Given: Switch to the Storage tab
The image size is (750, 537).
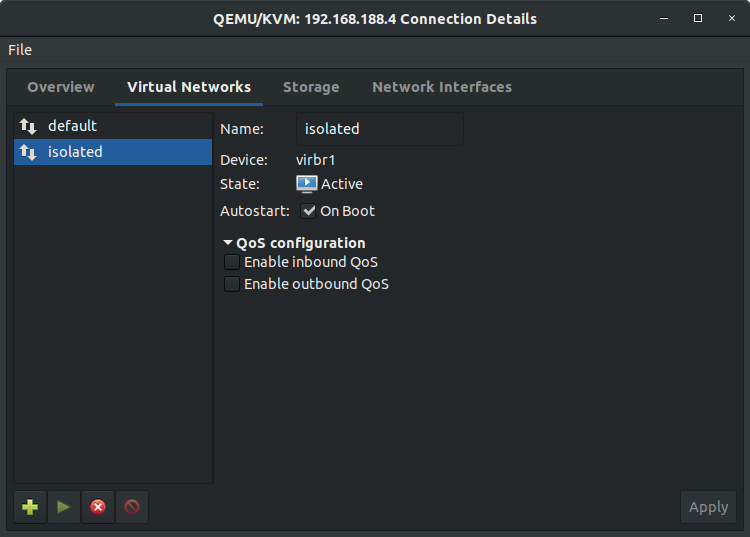Looking at the screenshot, I should pyautogui.click(x=311, y=87).
